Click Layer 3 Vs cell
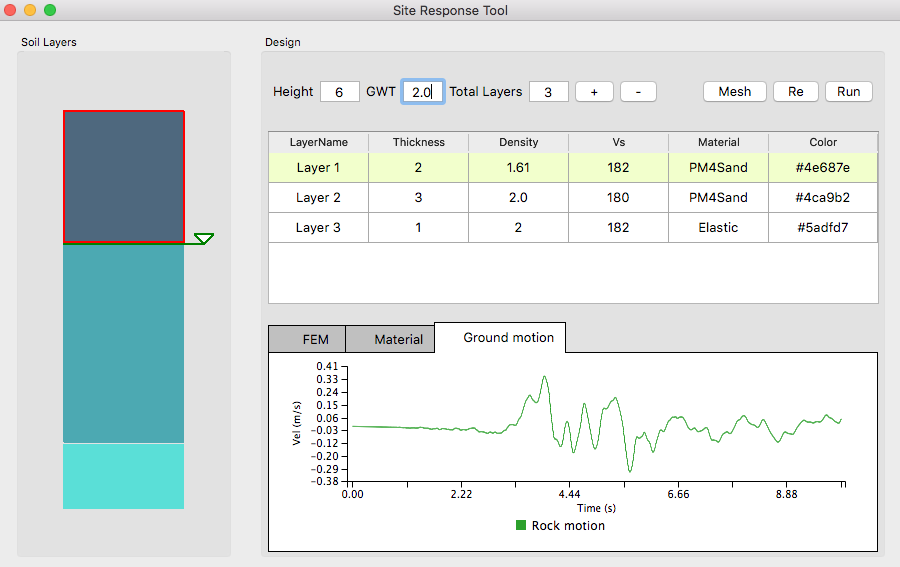This screenshot has width=900, height=567. click(x=618, y=227)
